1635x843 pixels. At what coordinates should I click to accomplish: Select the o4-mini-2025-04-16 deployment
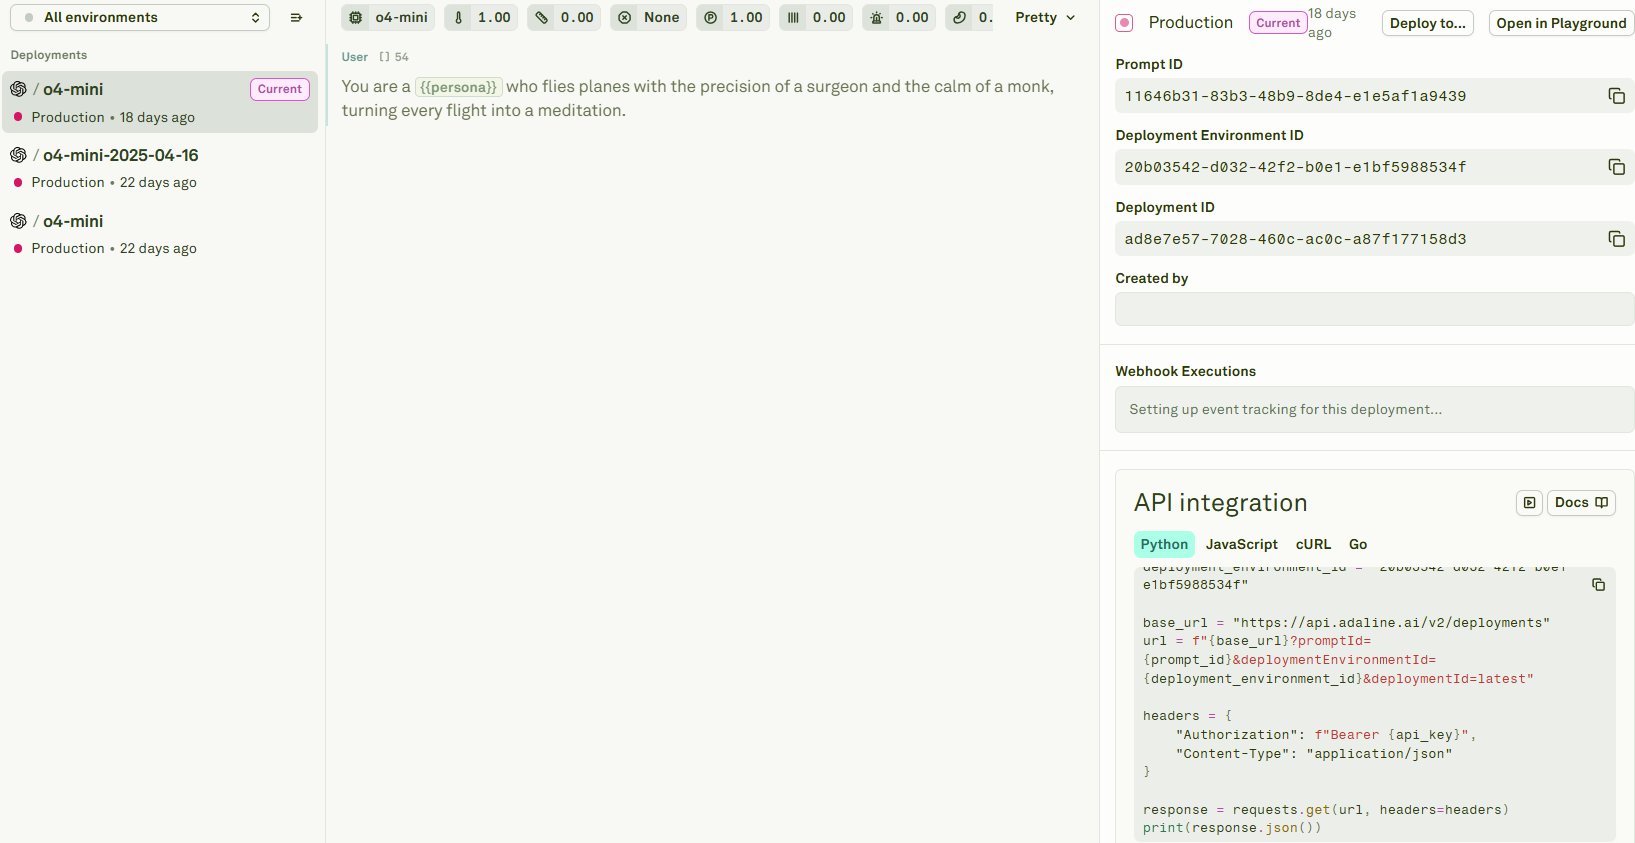tap(160, 168)
